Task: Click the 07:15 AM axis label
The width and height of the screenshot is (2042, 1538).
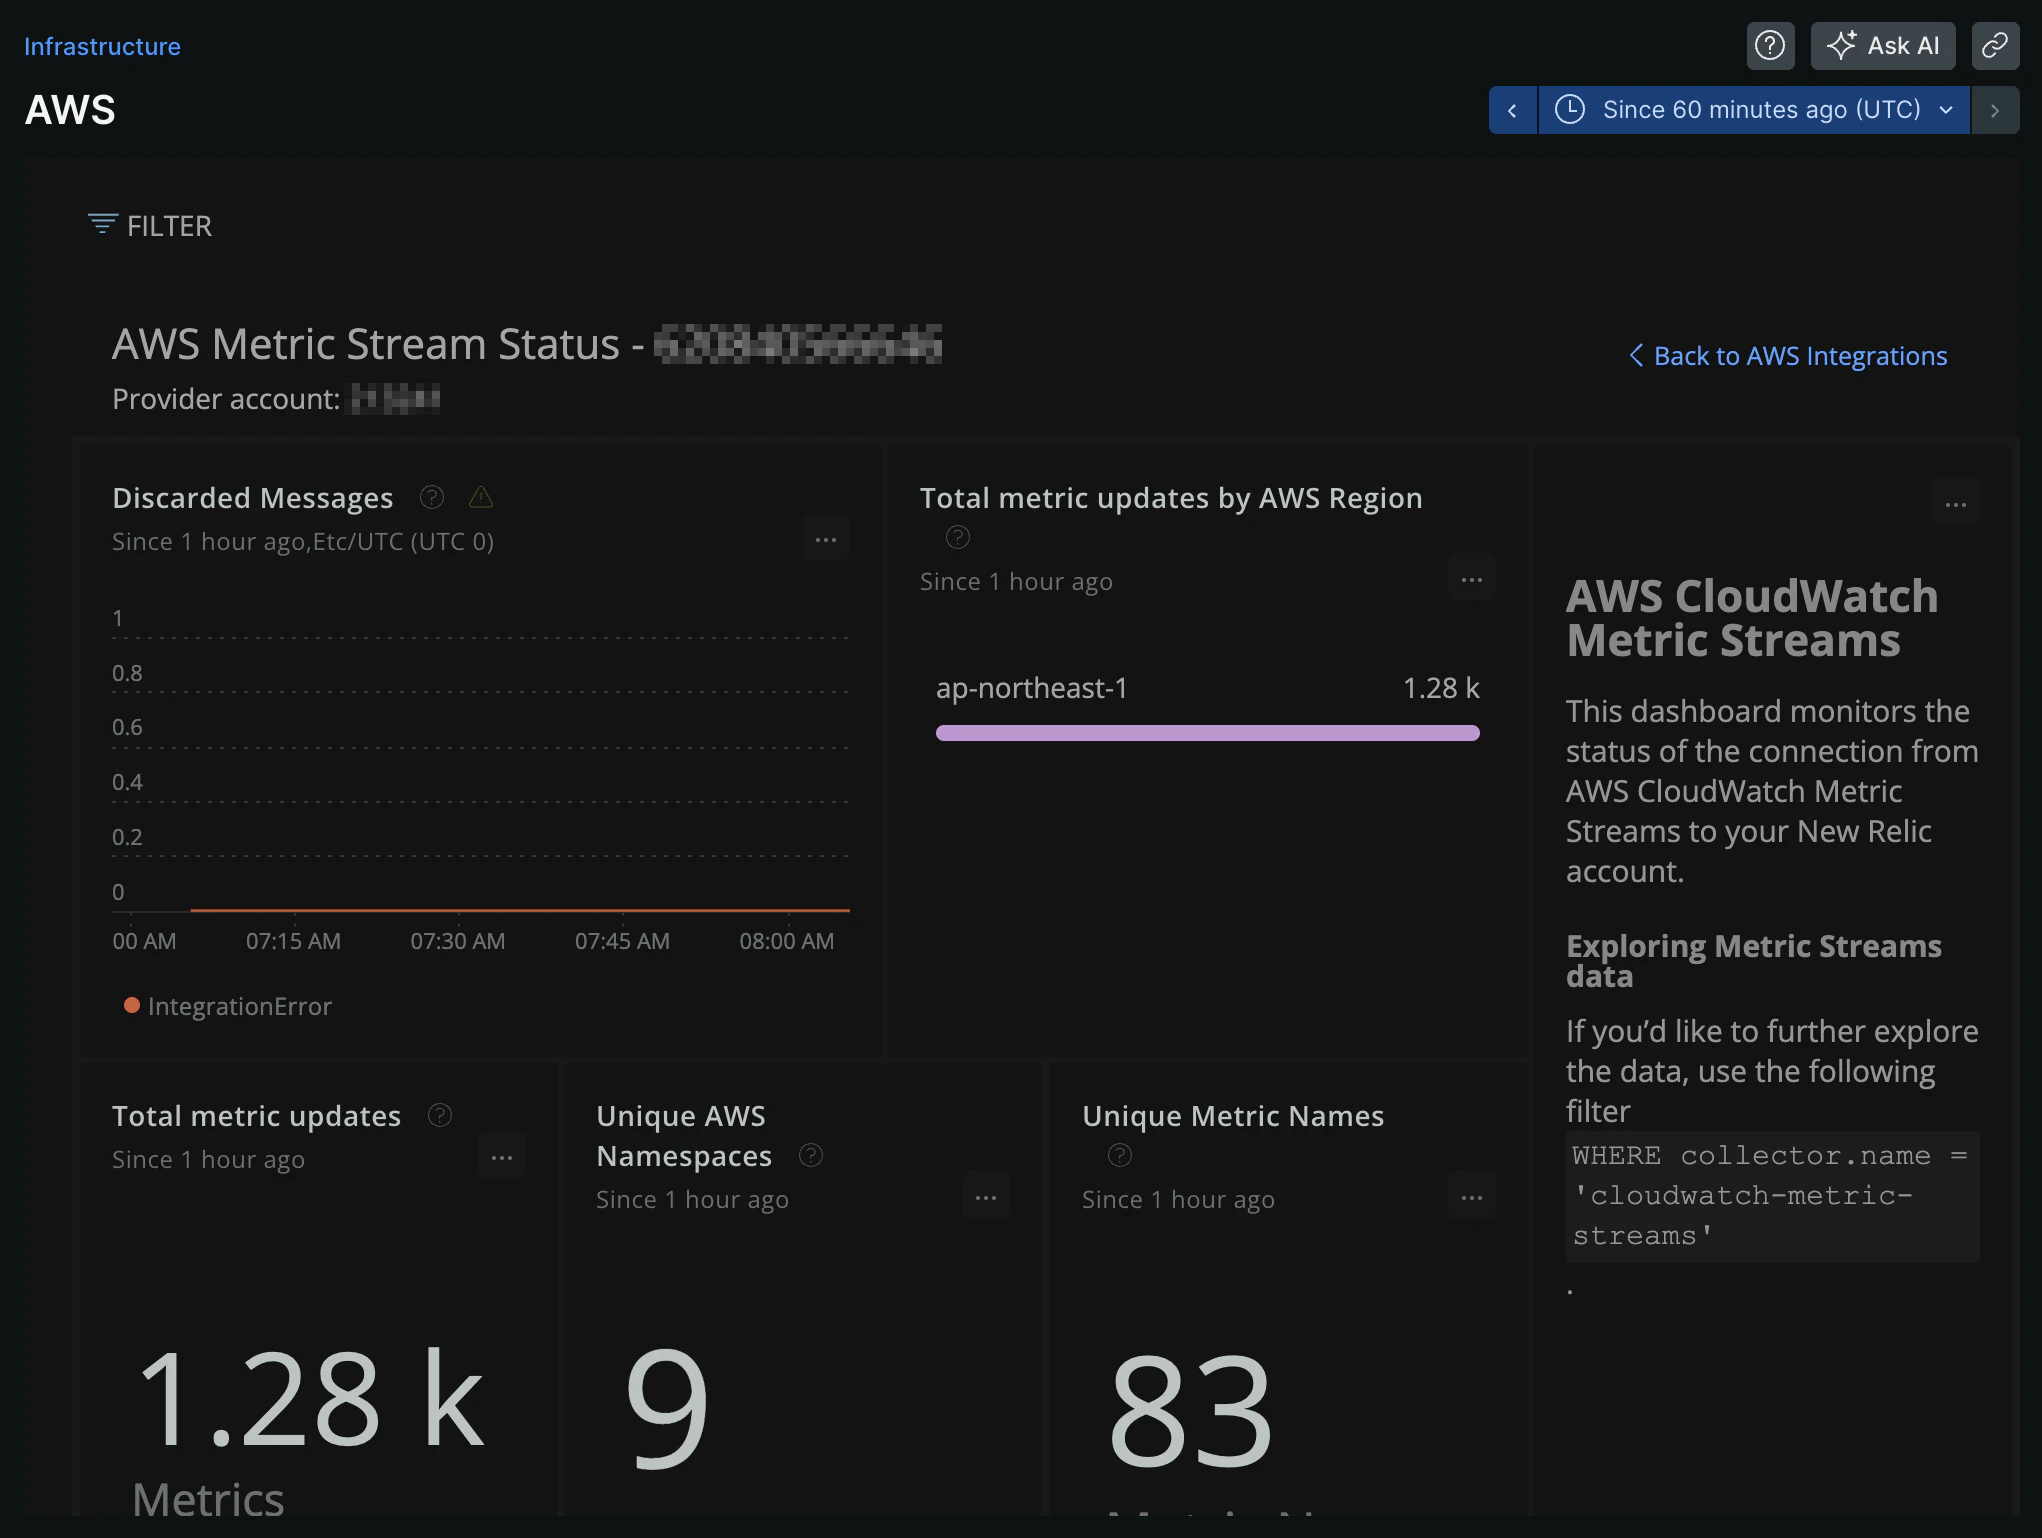Action: click(x=294, y=941)
